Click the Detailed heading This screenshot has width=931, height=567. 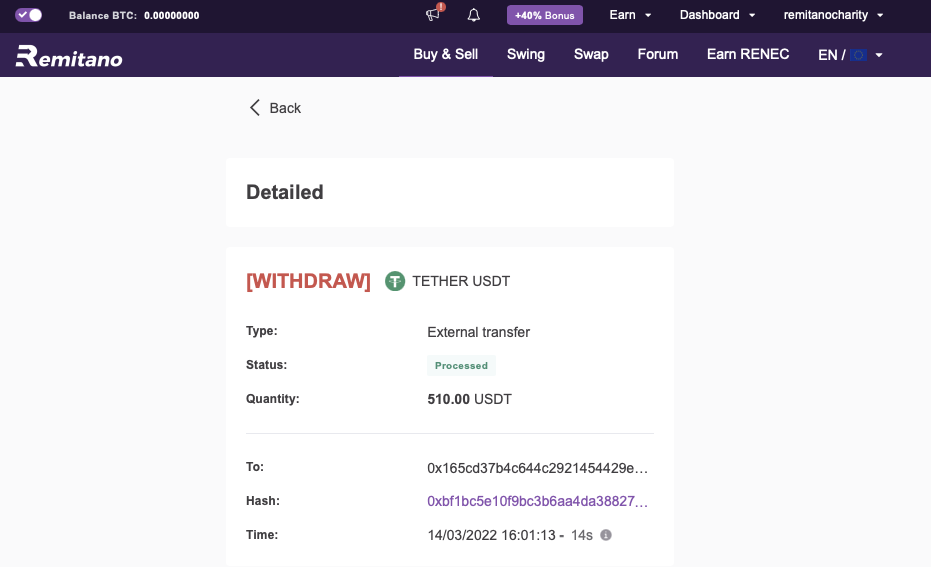pos(284,192)
